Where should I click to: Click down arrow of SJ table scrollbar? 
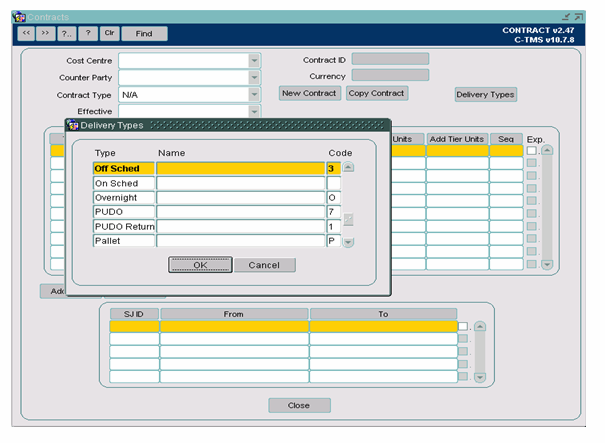[480, 377]
